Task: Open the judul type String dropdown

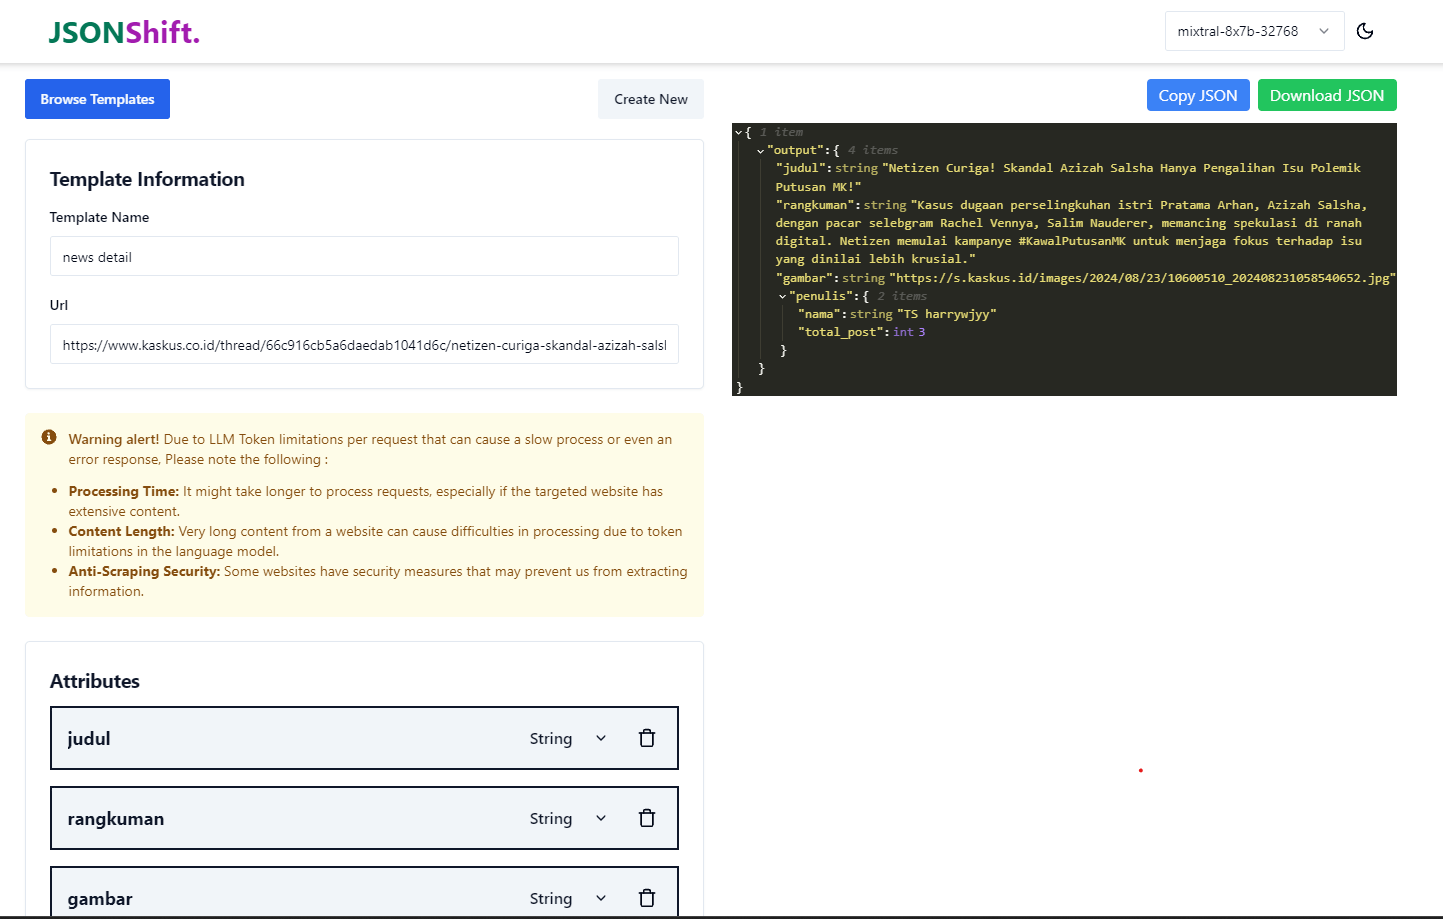Action: point(568,738)
